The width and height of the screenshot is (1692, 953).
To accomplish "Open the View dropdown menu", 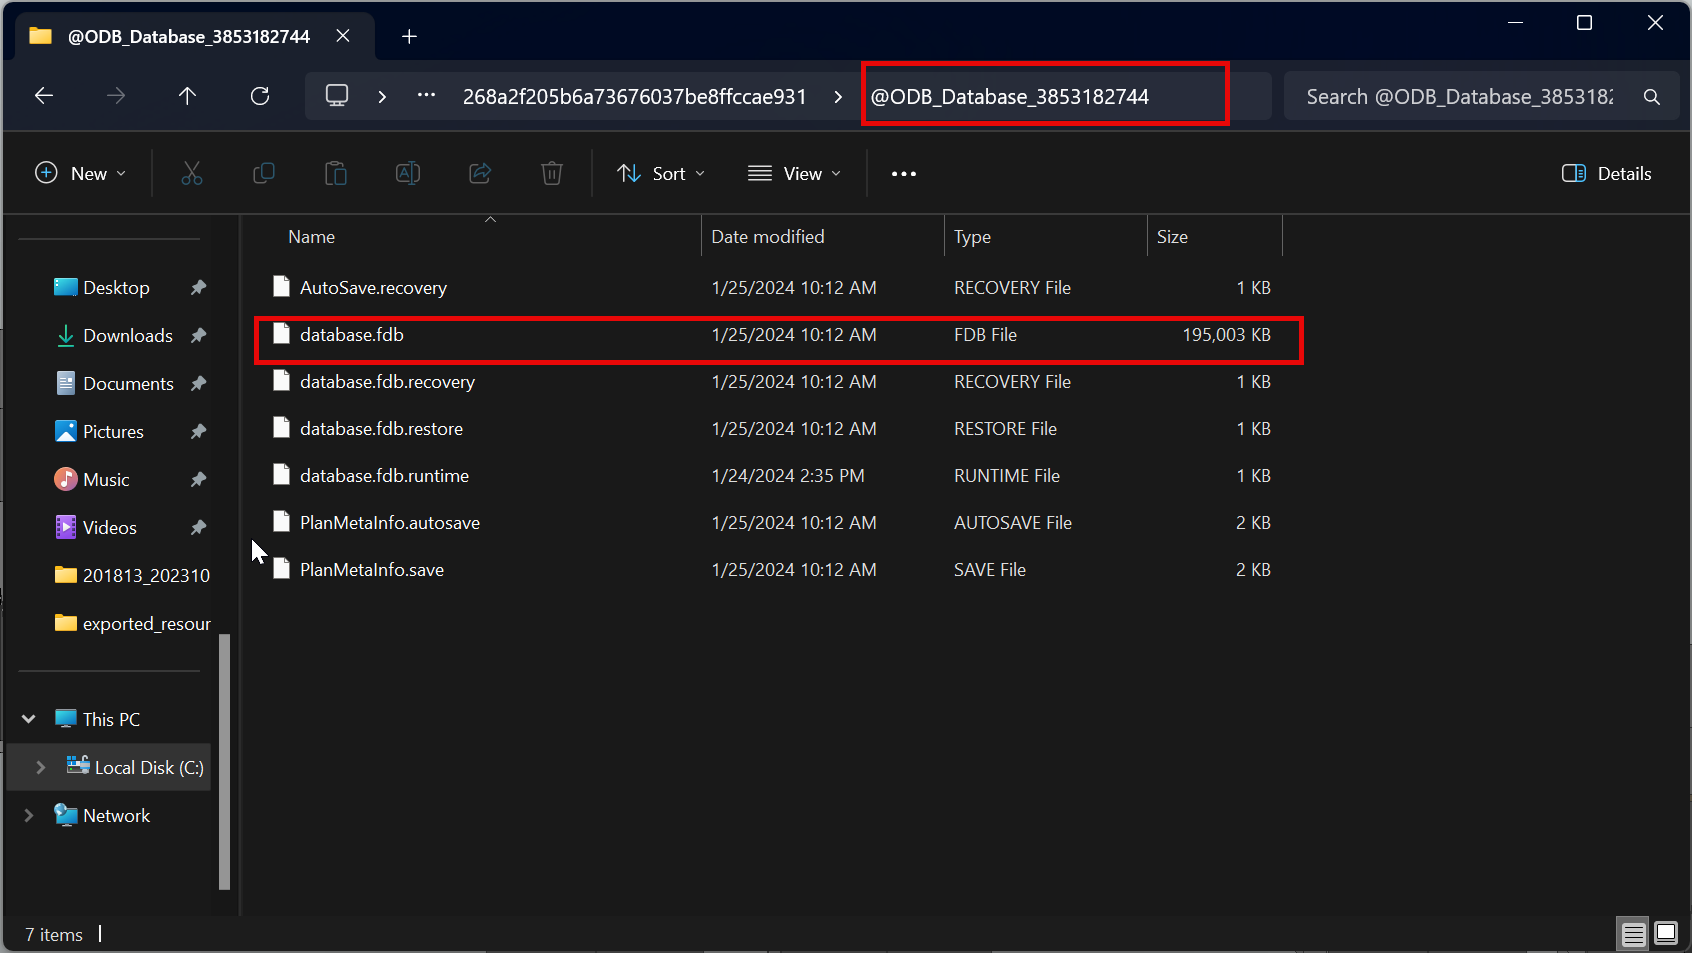I will pyautogui.click(x=794, y=174).
